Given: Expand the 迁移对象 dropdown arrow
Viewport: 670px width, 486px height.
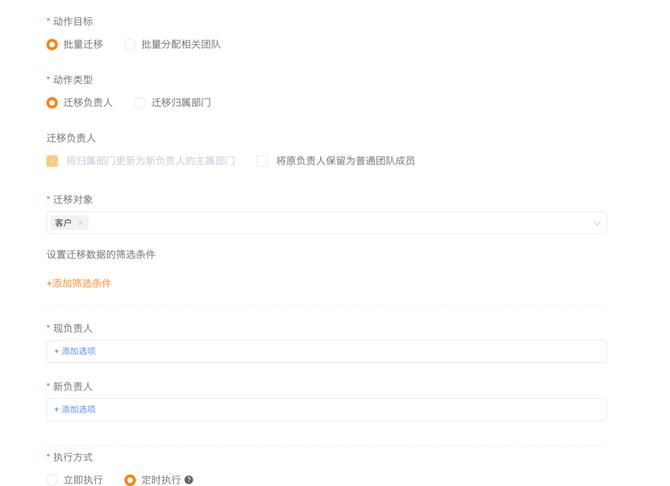Looking at the screenshot, I should tap(597, 223).
